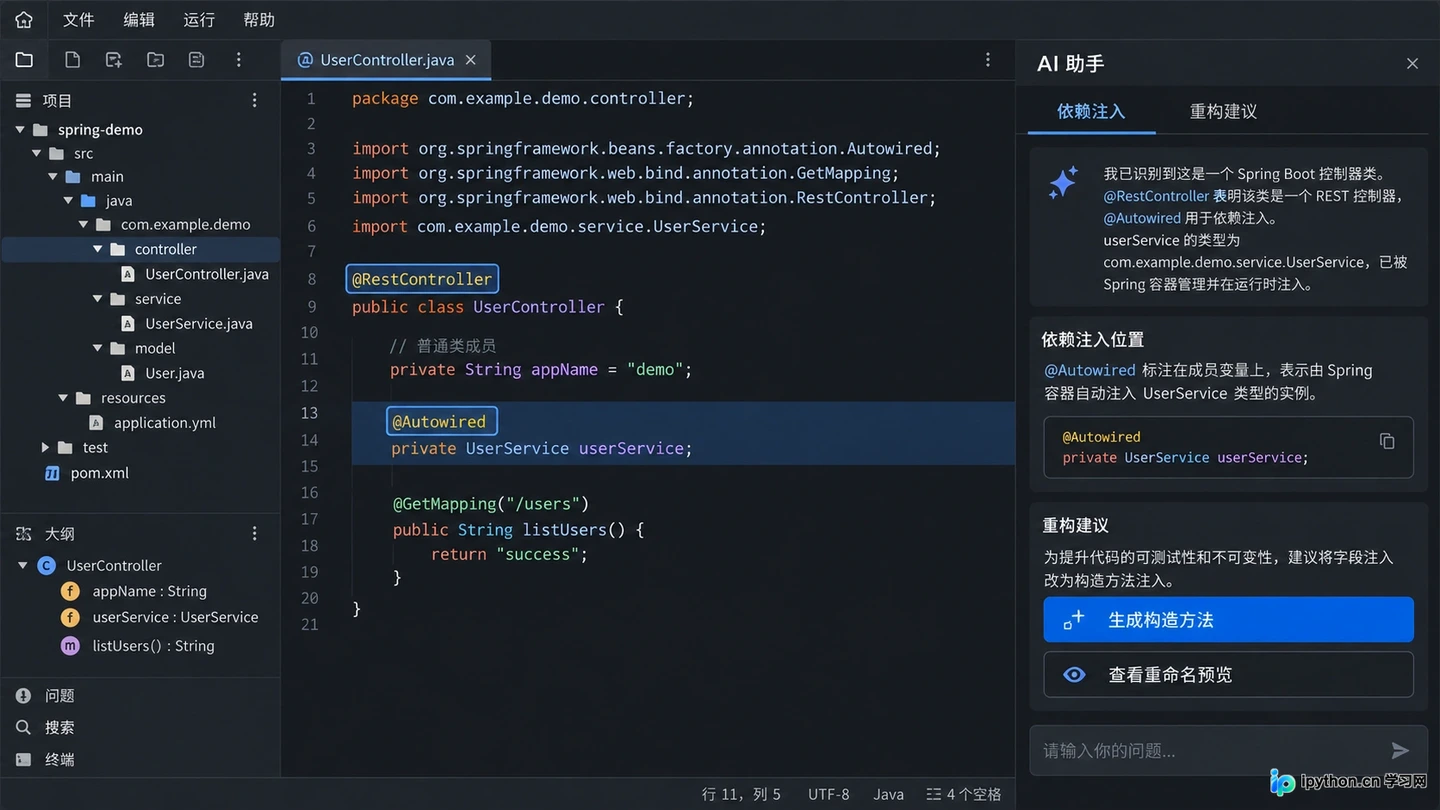
Task: Open the 帮助 menu
Action: [x=259, y=20]
